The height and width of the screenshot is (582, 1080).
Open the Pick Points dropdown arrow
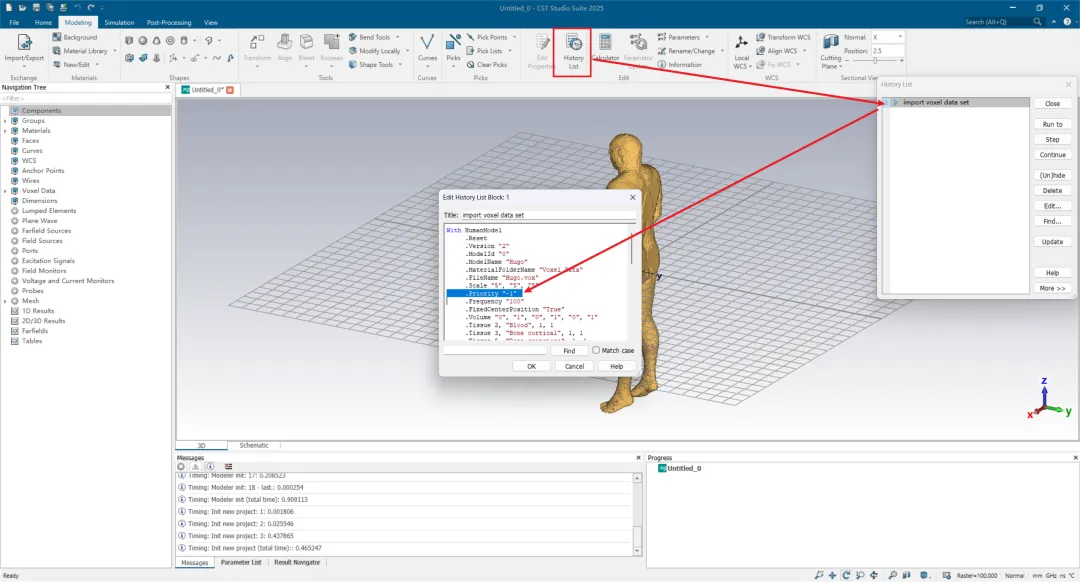pyautogui.click(x=515, y=37)
